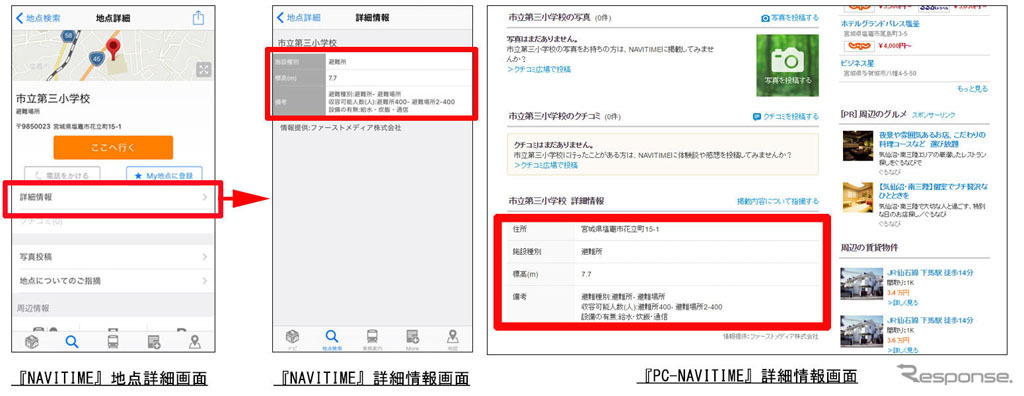Screen dimensions: 1024x396
Task: Select 施設種別 避難所 row in PC table
Action: tap(662, 252)
